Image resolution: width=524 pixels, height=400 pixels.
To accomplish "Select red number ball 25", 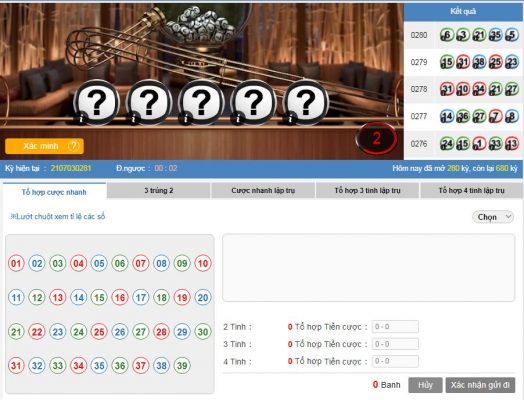I will point(99,331).
